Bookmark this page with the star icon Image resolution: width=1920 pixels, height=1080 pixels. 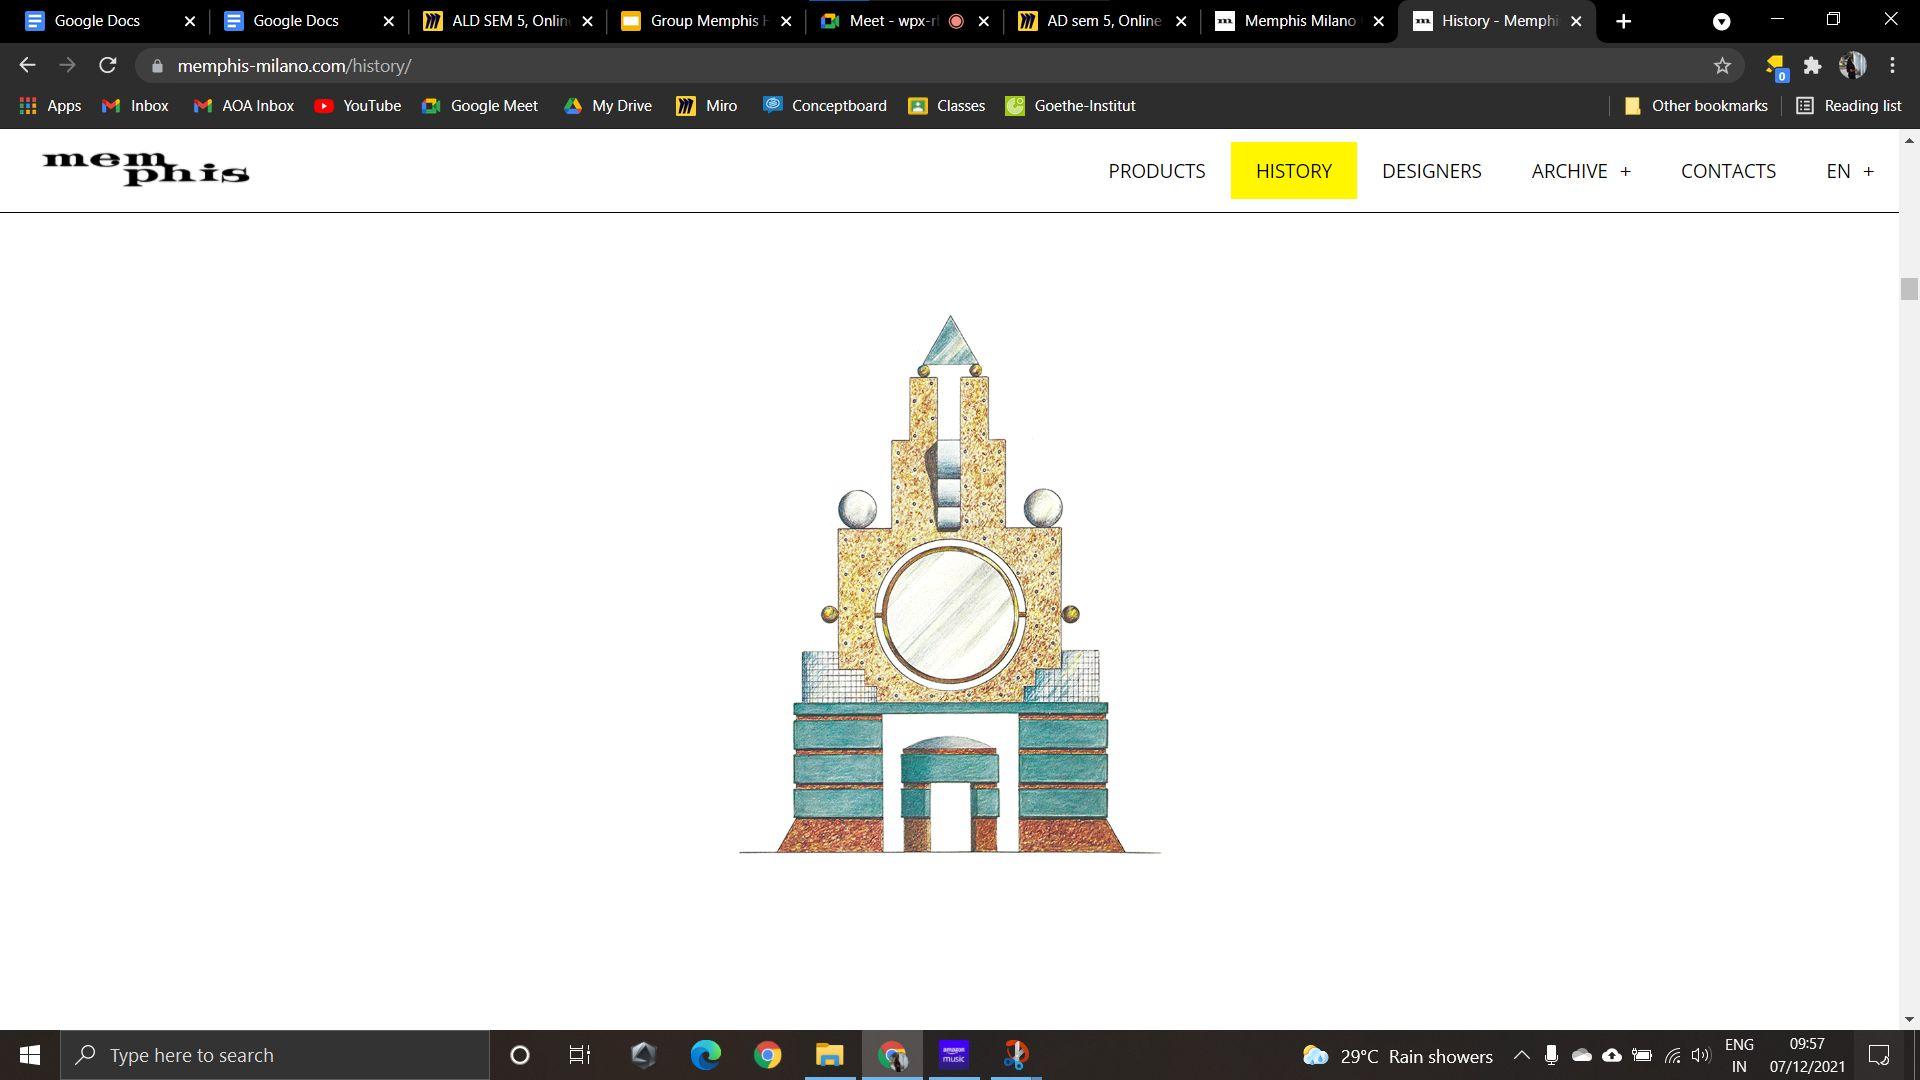(1722, 65)
